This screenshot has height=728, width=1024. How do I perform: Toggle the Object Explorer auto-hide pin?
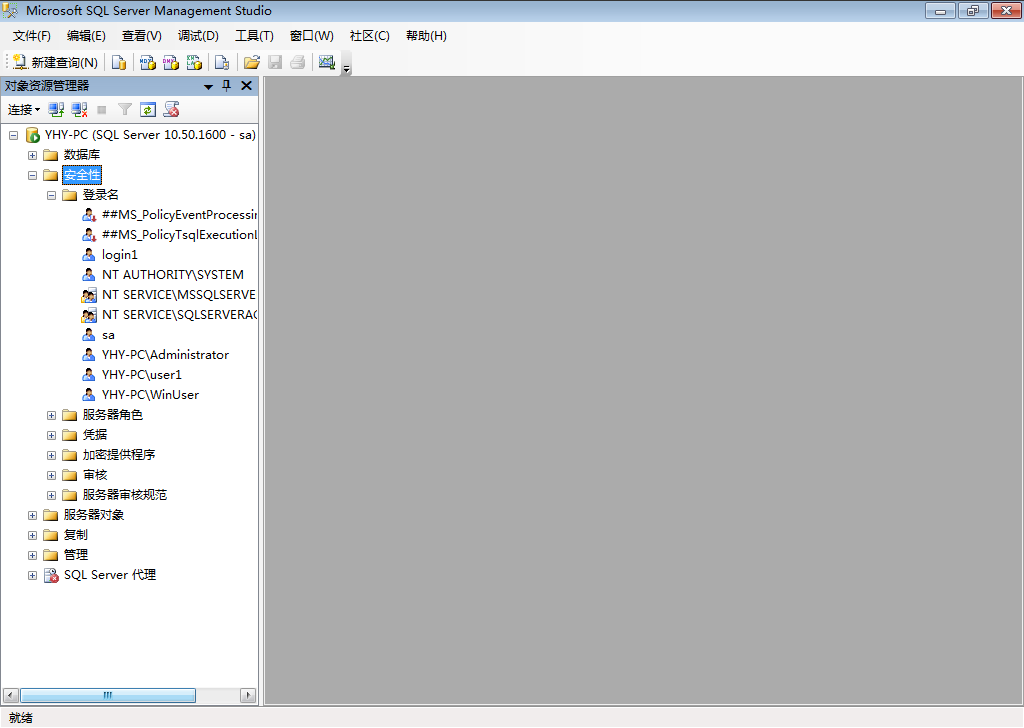tap(227, 86)
